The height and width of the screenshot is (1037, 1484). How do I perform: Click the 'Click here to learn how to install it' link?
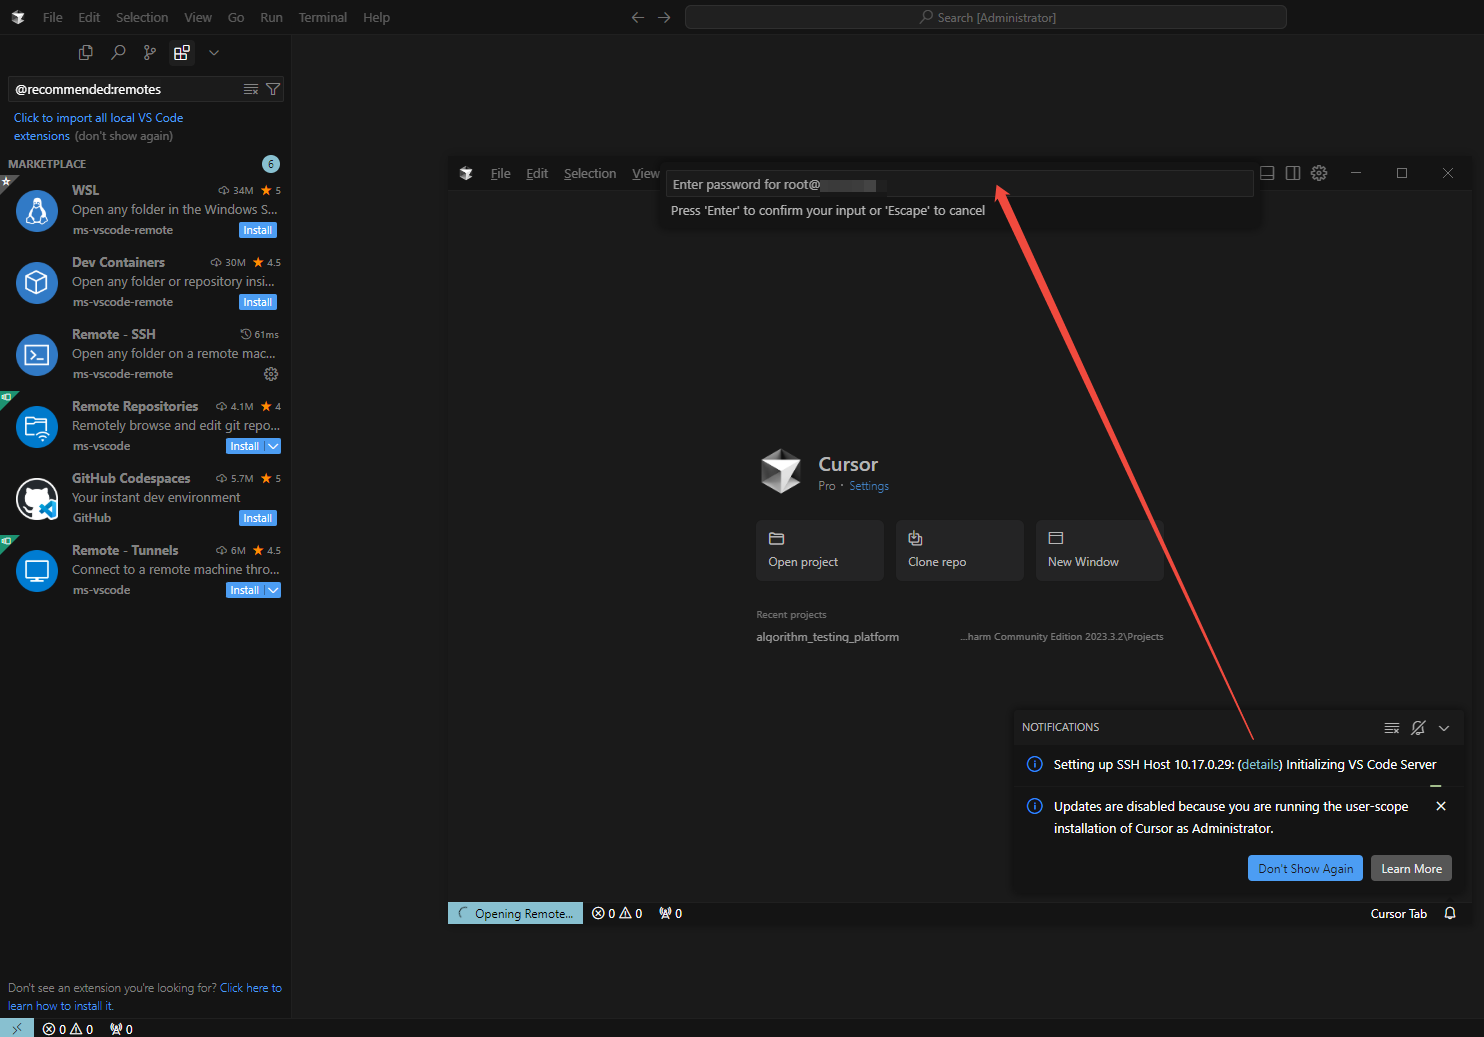coord(145,996)
